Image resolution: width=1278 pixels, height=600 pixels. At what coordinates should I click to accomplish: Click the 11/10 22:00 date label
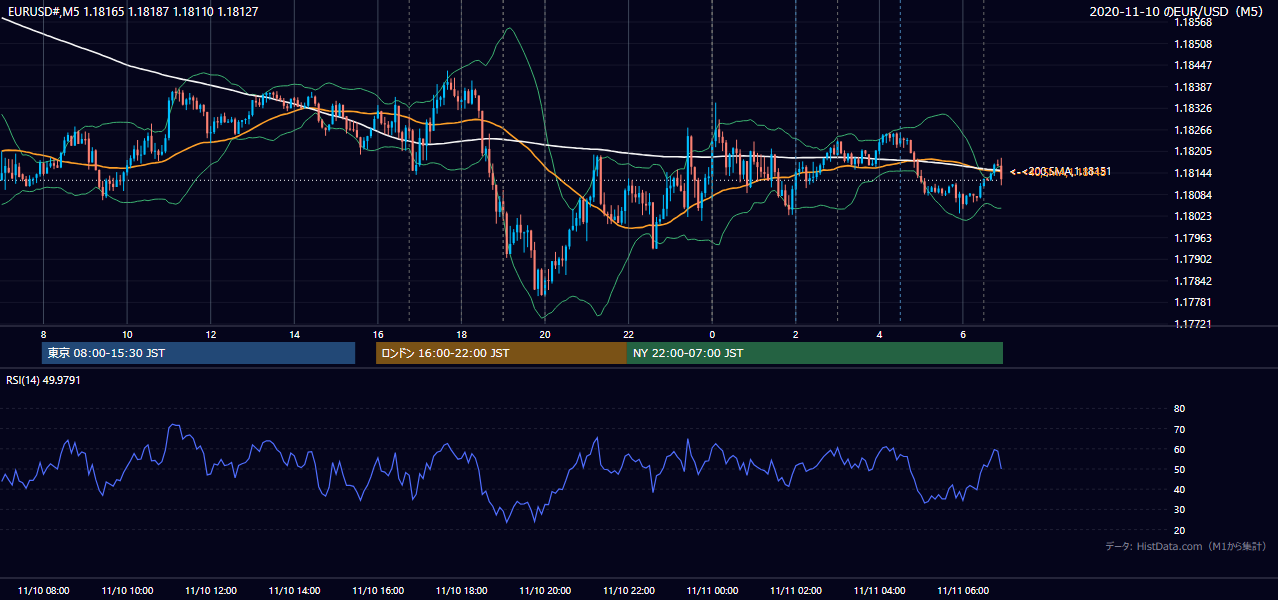click(x=628, y=591)
